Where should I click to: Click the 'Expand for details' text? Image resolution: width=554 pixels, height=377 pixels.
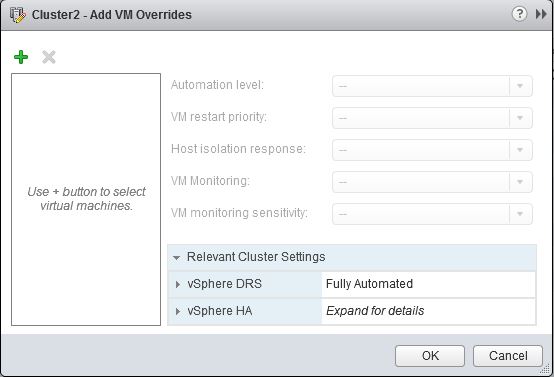(x=375, y=311)
